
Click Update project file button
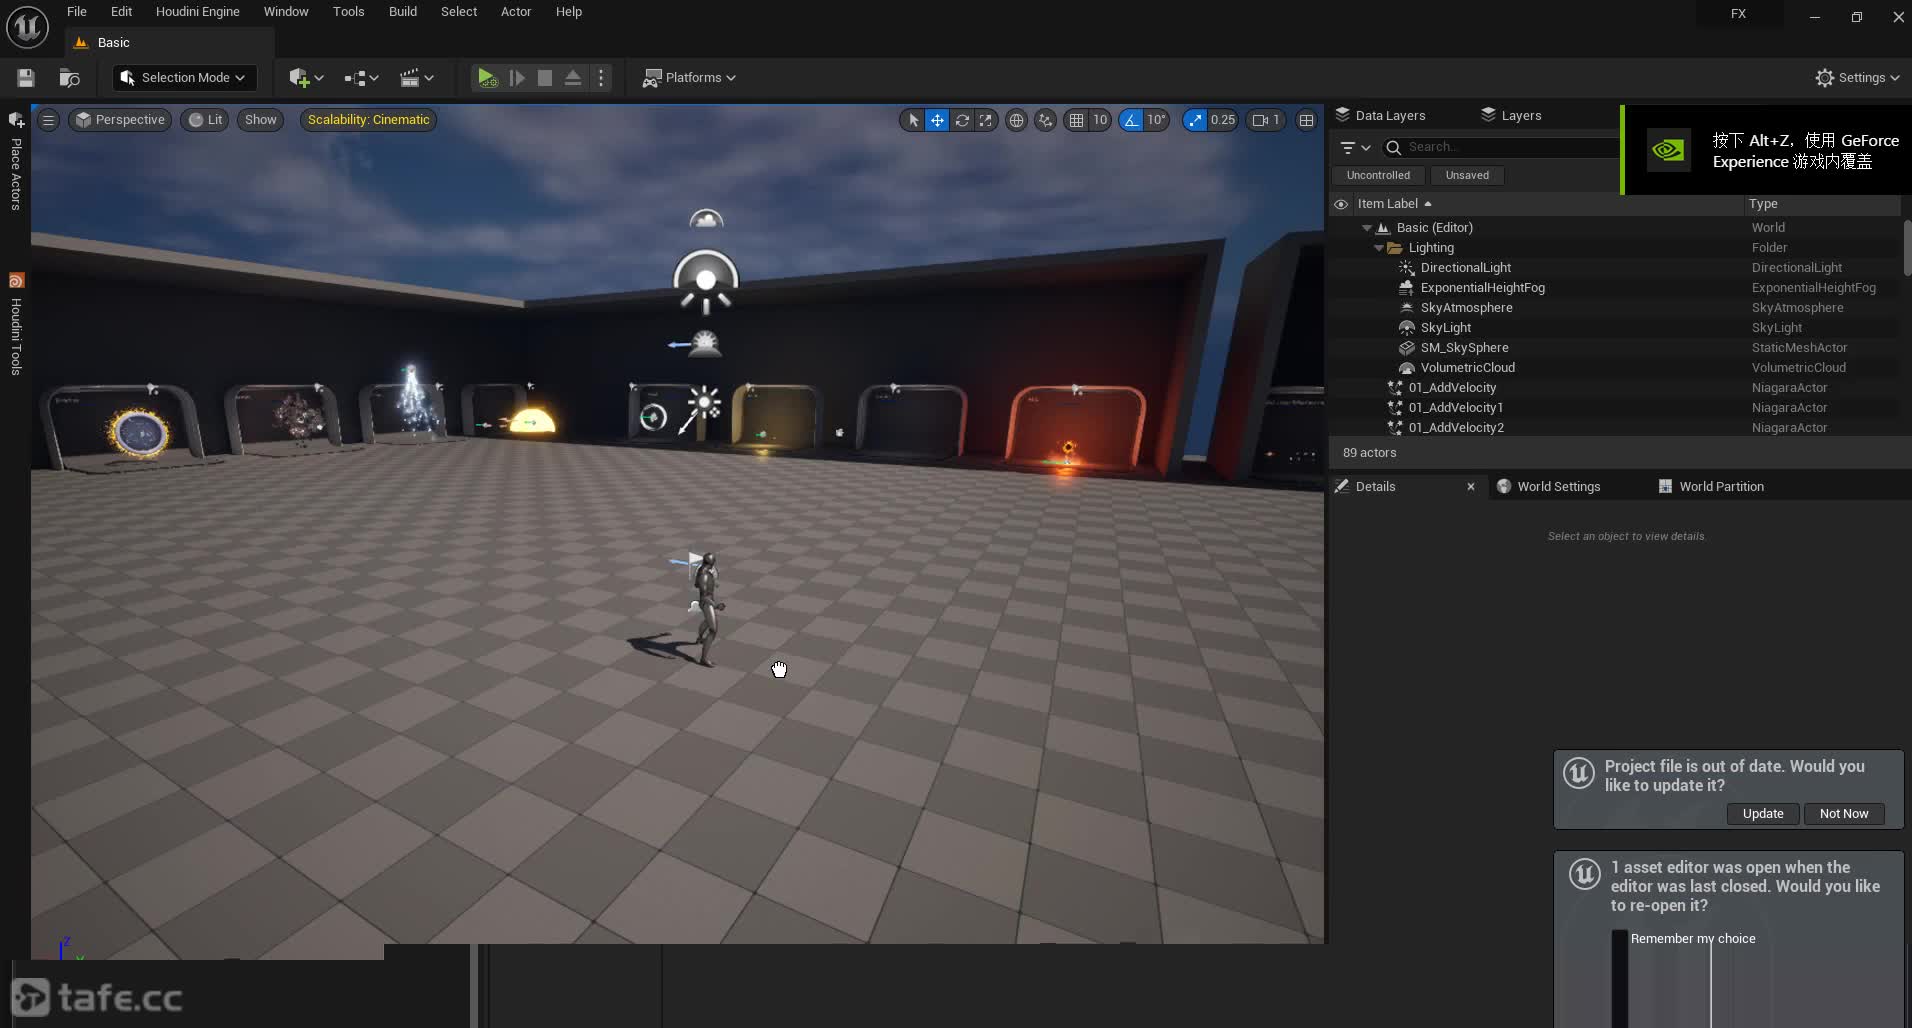[1763, 814]
